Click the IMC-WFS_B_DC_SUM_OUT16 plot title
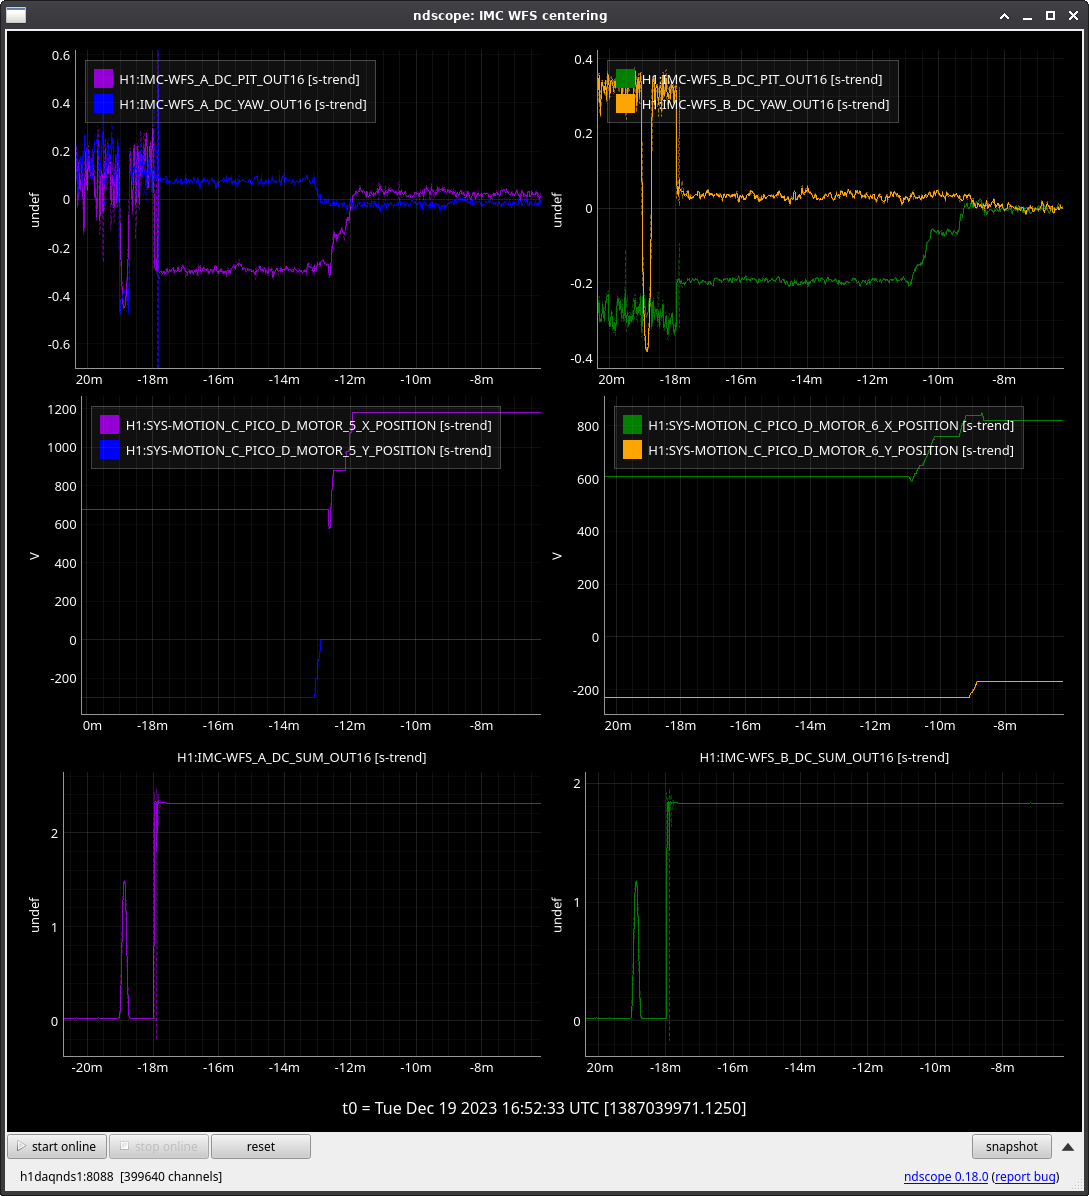Viewport: 1089px width, 1196px height. click(823, 757)
